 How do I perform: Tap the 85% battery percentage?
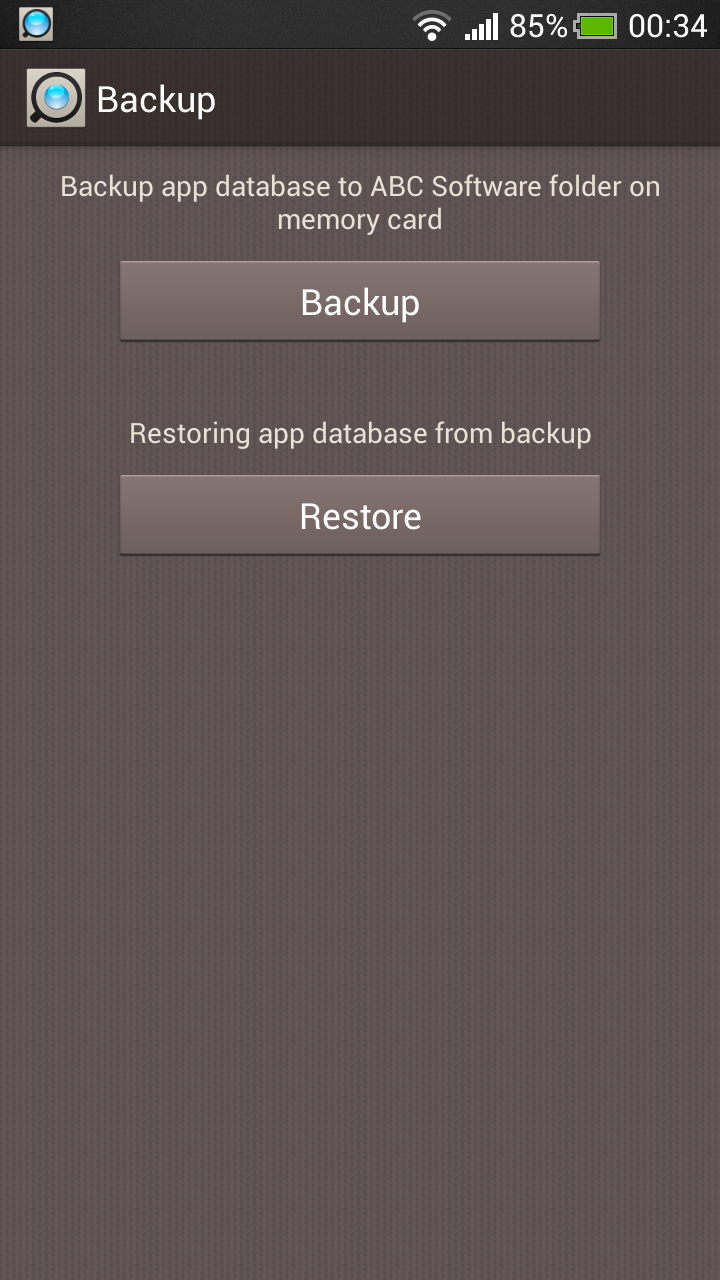pos(538,26)
